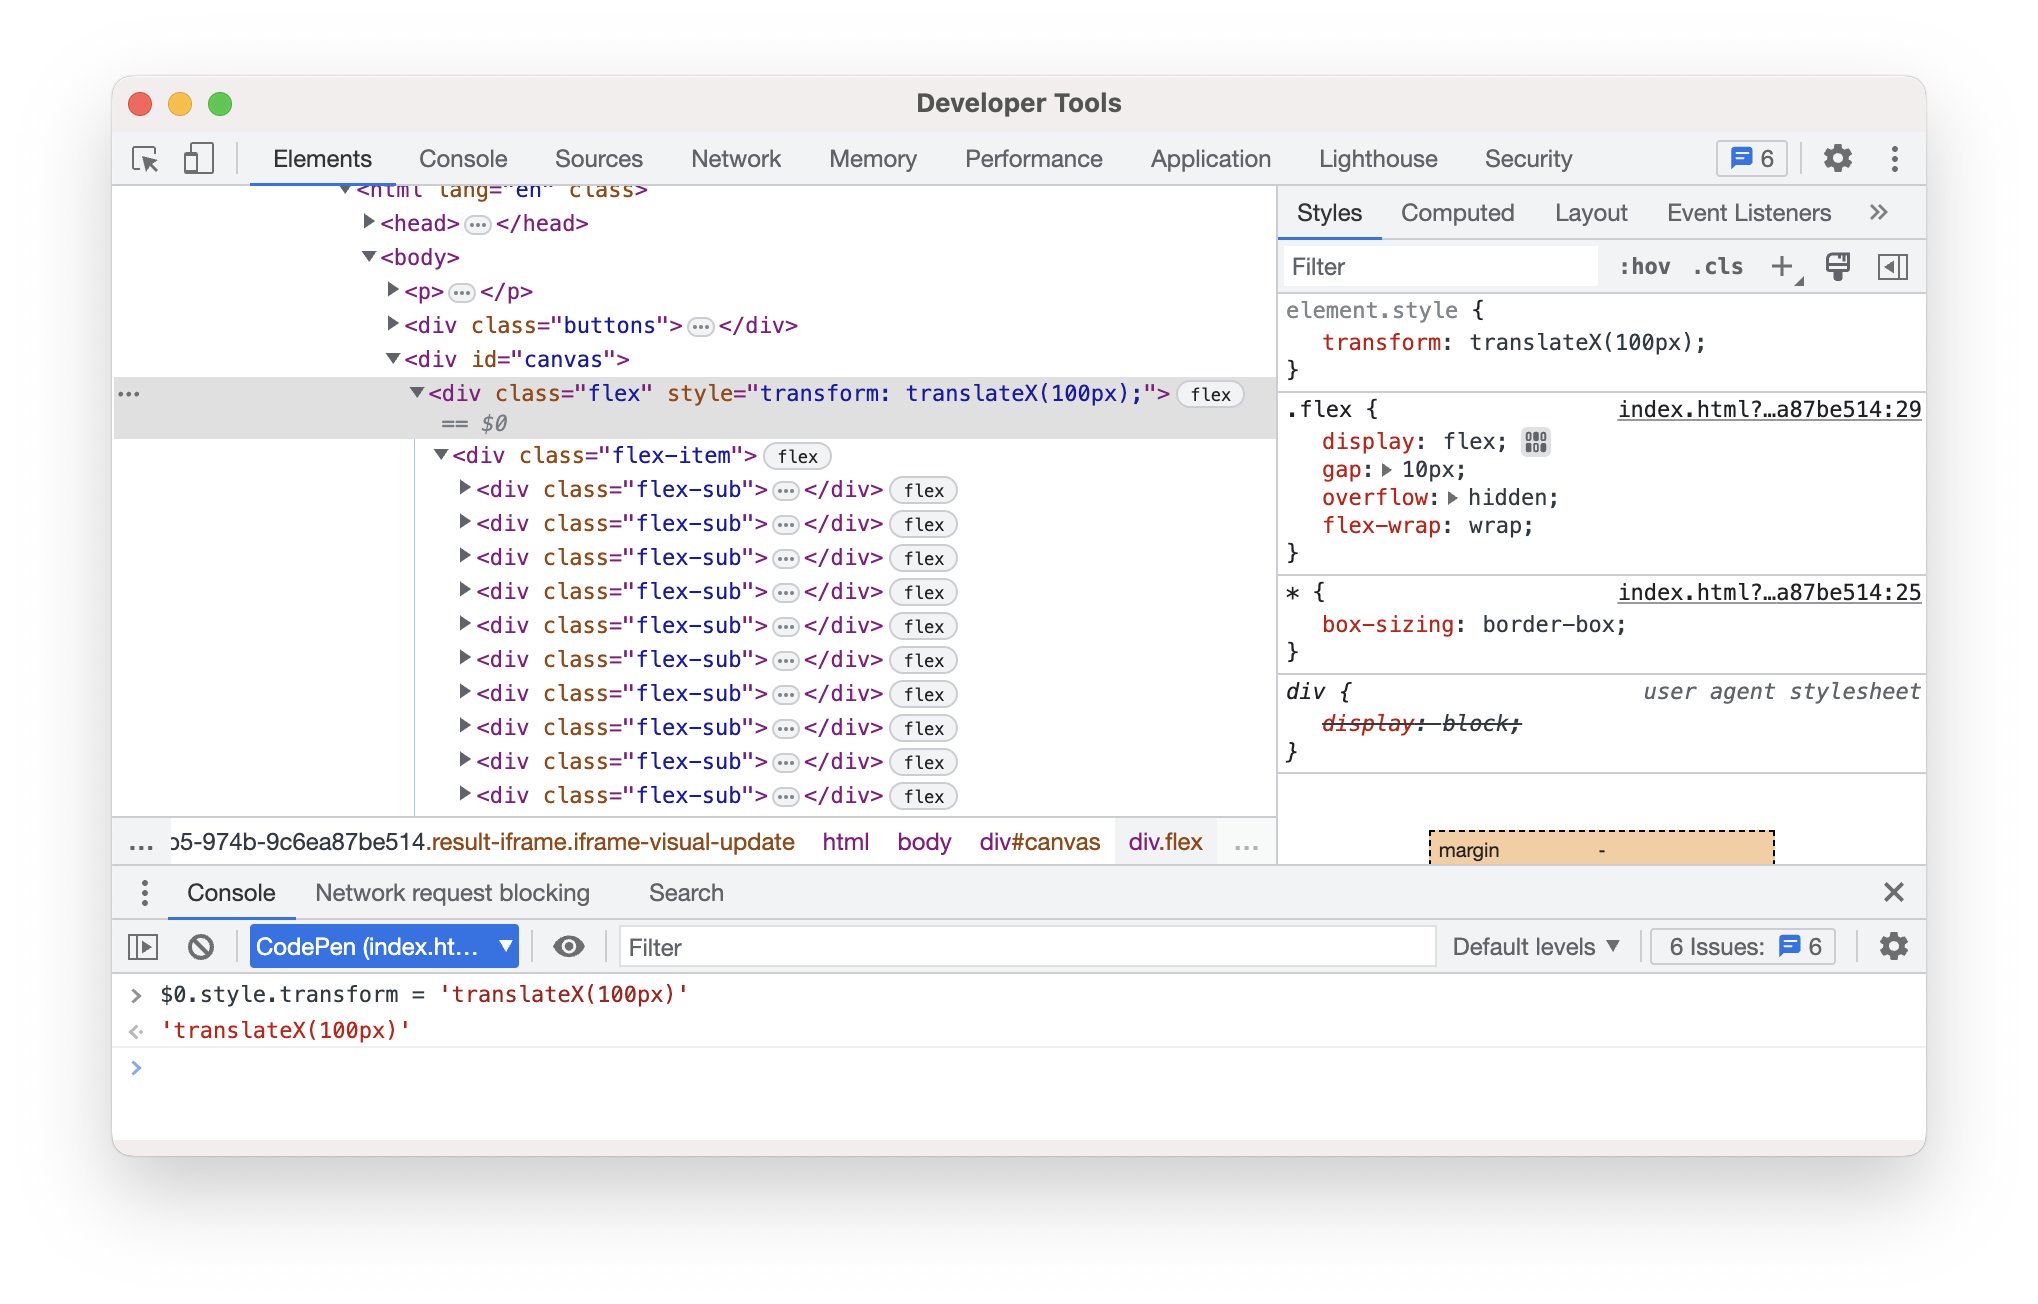Create a live expression with eye icon
This screenshot has height=1304, width=2038.
(x=568, y=946)
